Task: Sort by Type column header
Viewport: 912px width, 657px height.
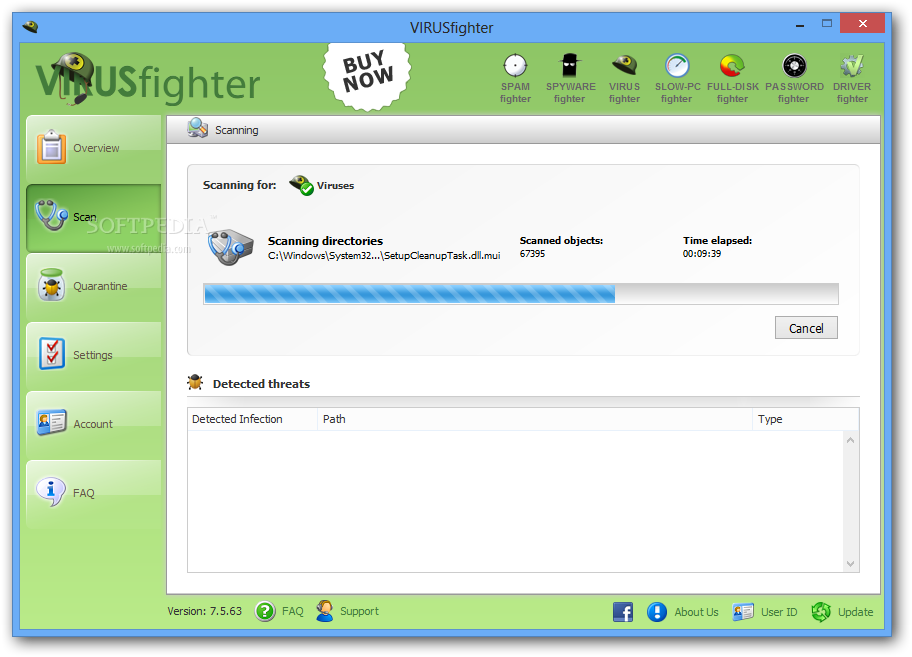Action: coord(805,419)
